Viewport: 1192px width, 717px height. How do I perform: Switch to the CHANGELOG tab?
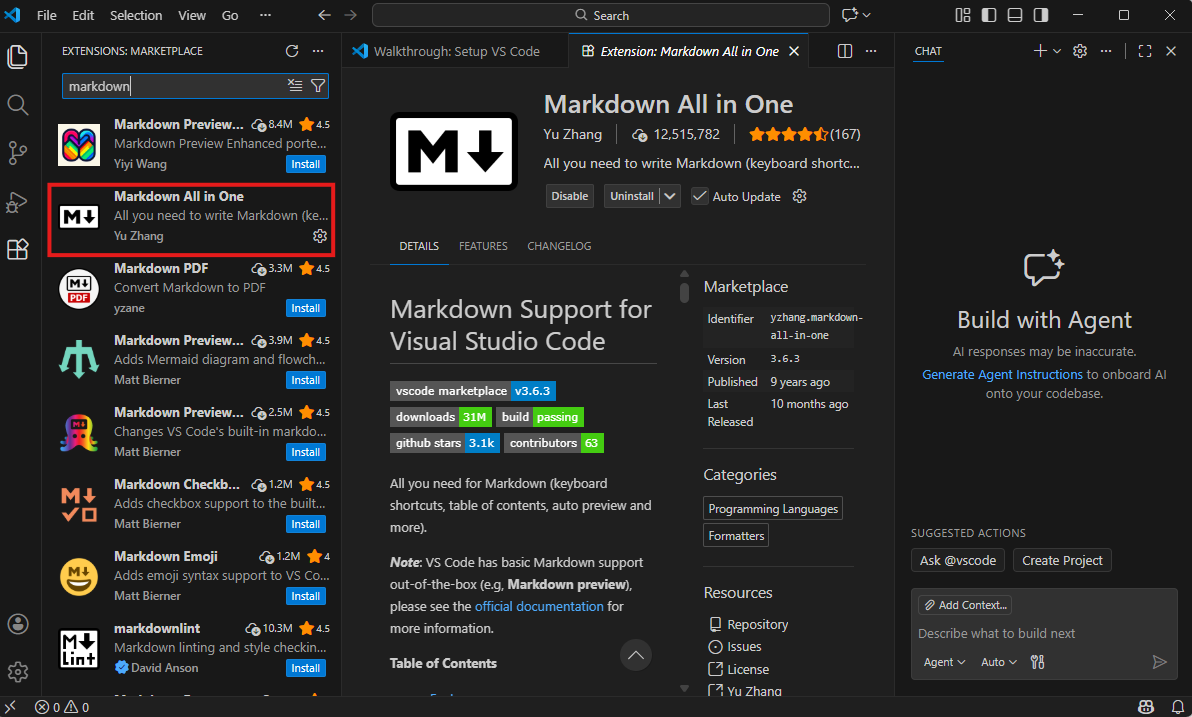pyautogui.click(x=559, y=246)
